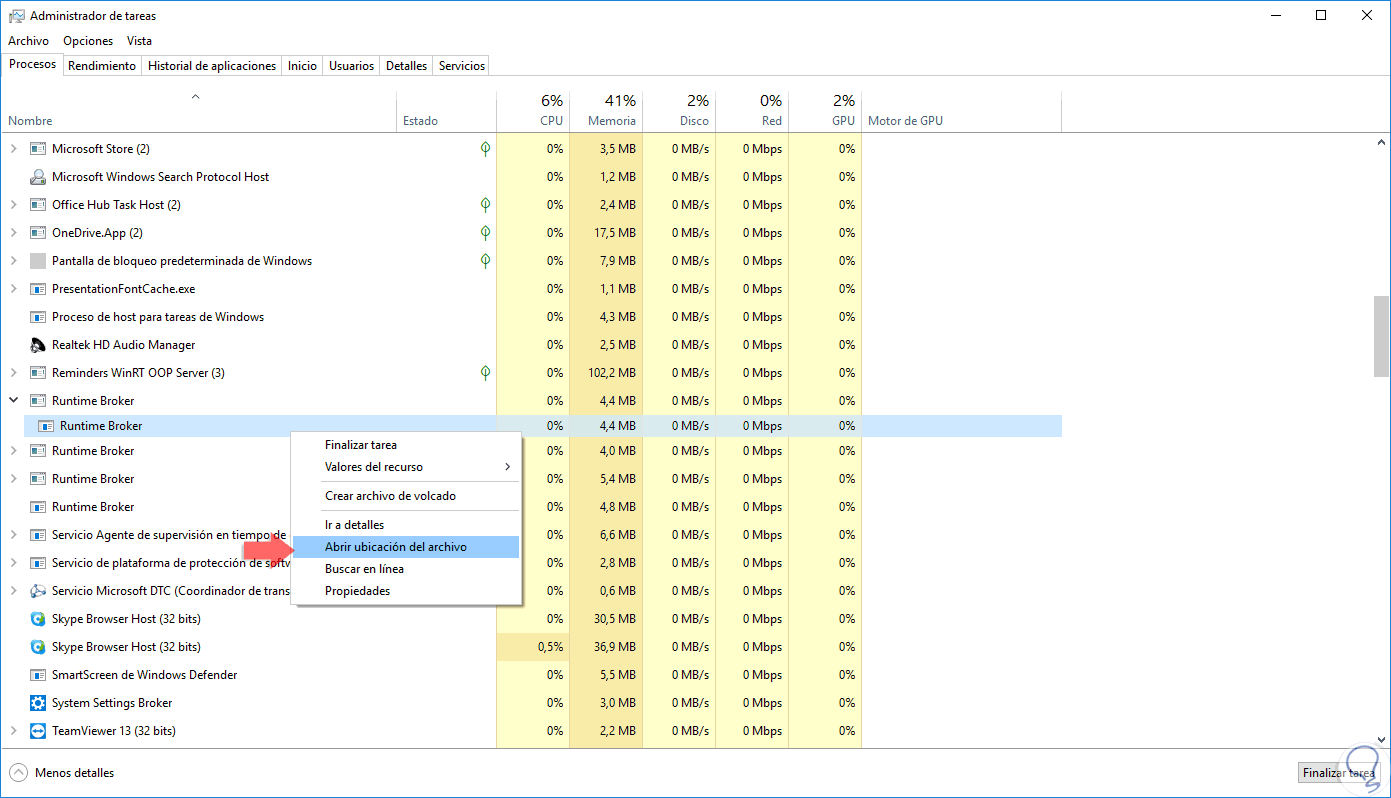Sort processes by the CPU column
The width and height of the screenshot is (1391, 798).
click(x=533, y=112)
